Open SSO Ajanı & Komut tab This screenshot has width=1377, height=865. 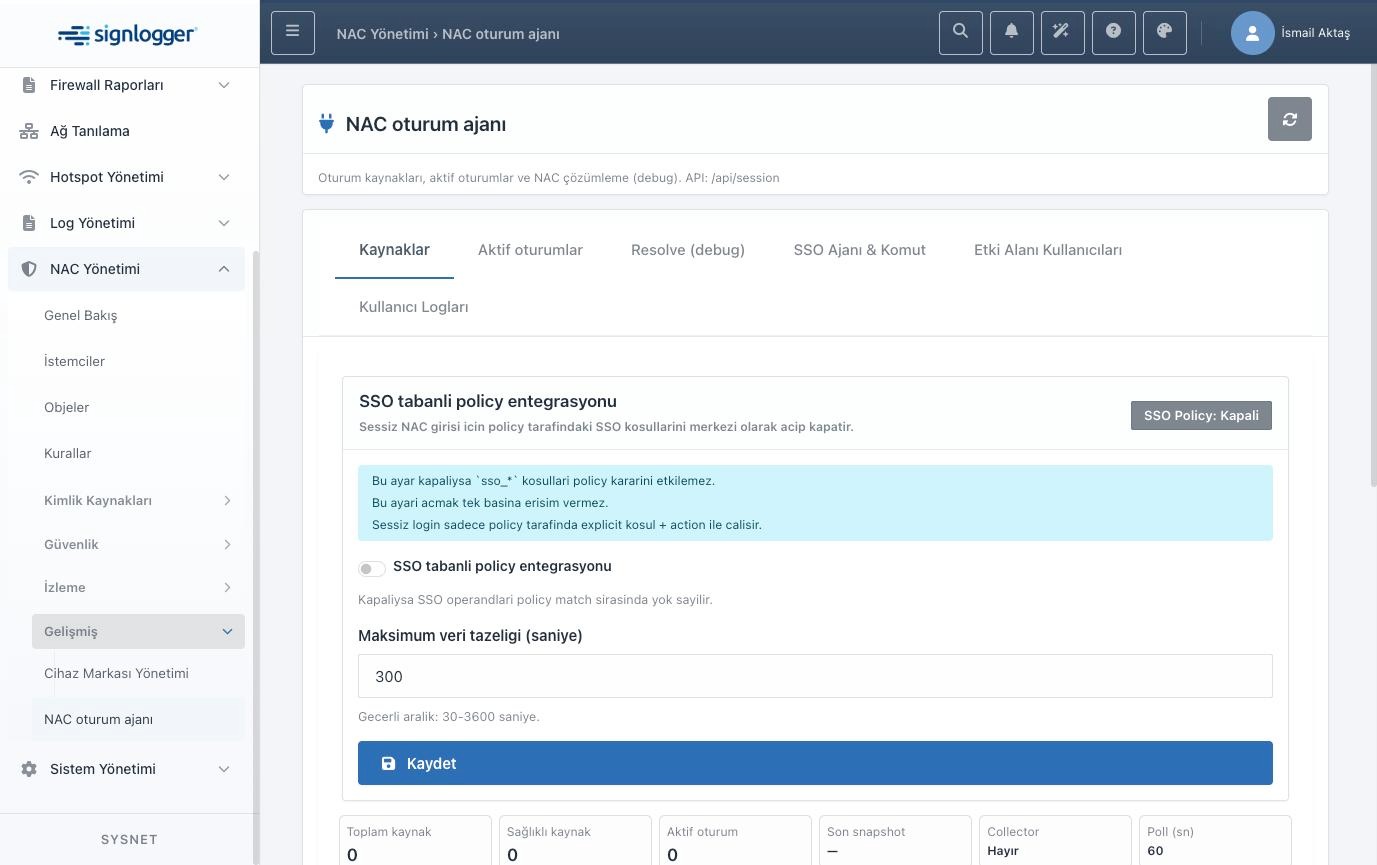click(860, 250)
